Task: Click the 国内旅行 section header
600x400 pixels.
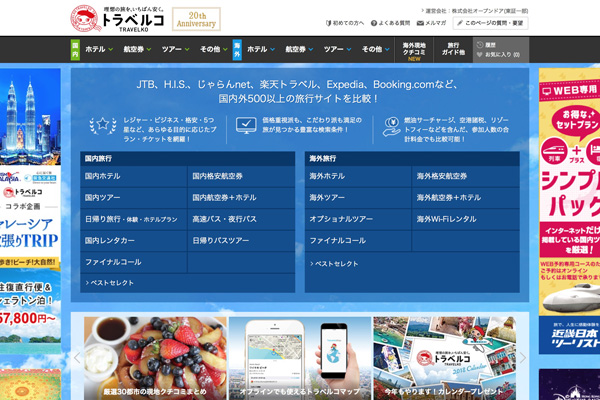Action: pyautogui.click(x=188, y=158)
